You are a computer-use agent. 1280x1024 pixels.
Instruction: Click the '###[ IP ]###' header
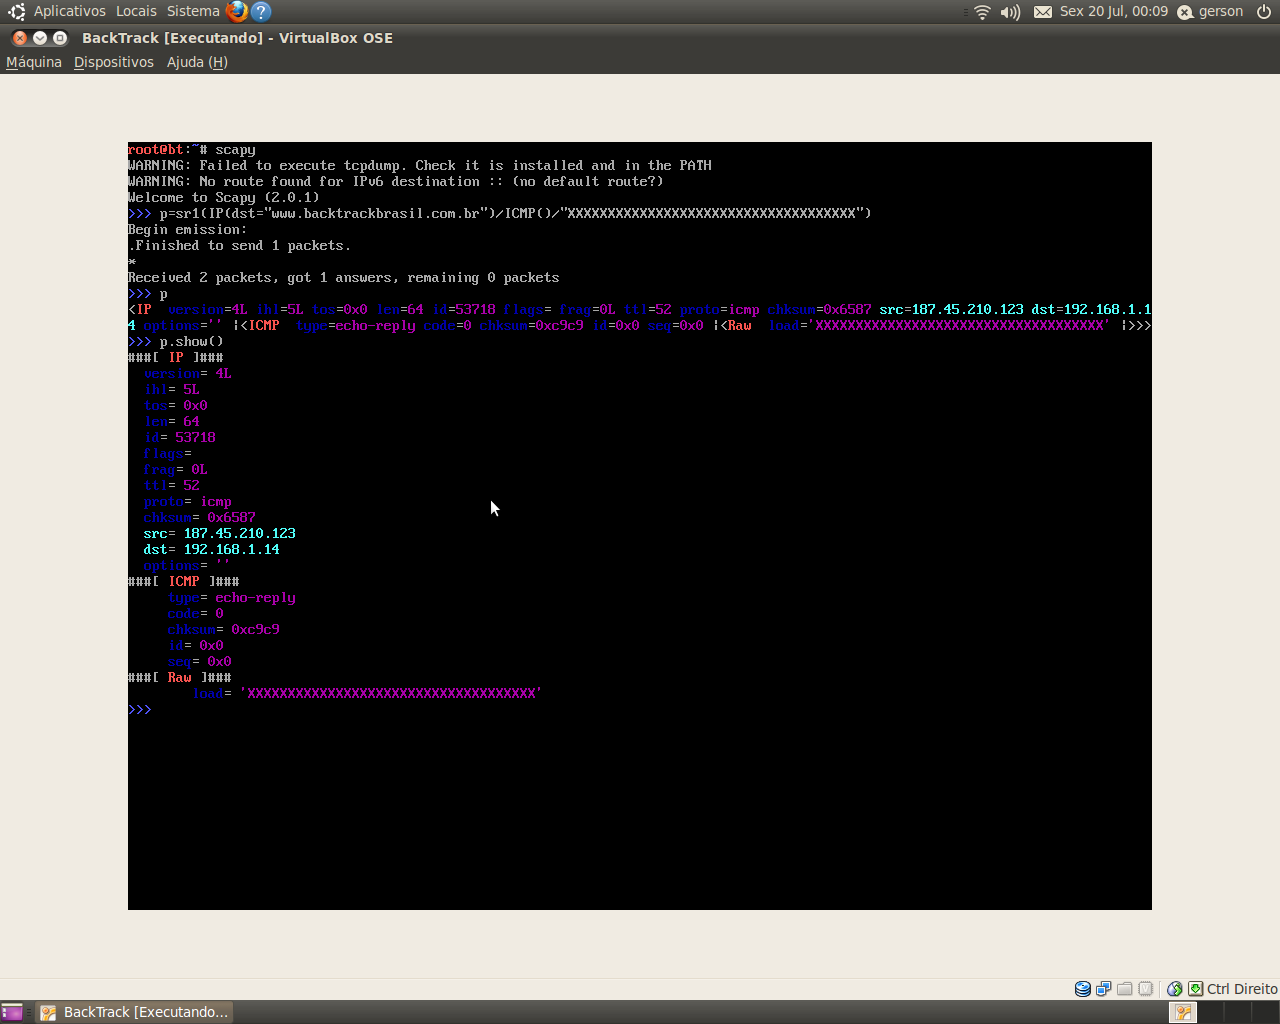coord(176,358)
